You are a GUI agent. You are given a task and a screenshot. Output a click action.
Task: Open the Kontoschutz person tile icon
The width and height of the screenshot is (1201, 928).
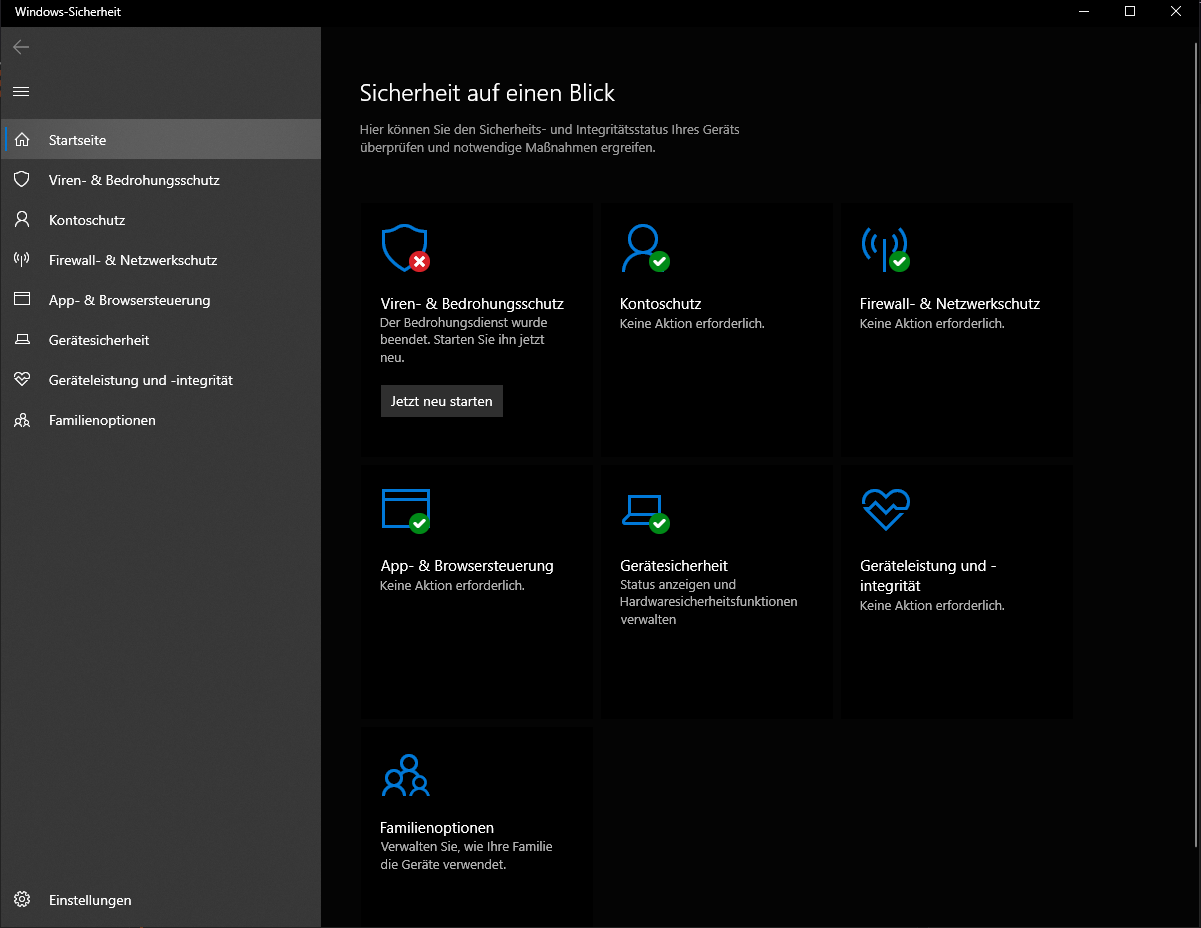tap(643, 248)
